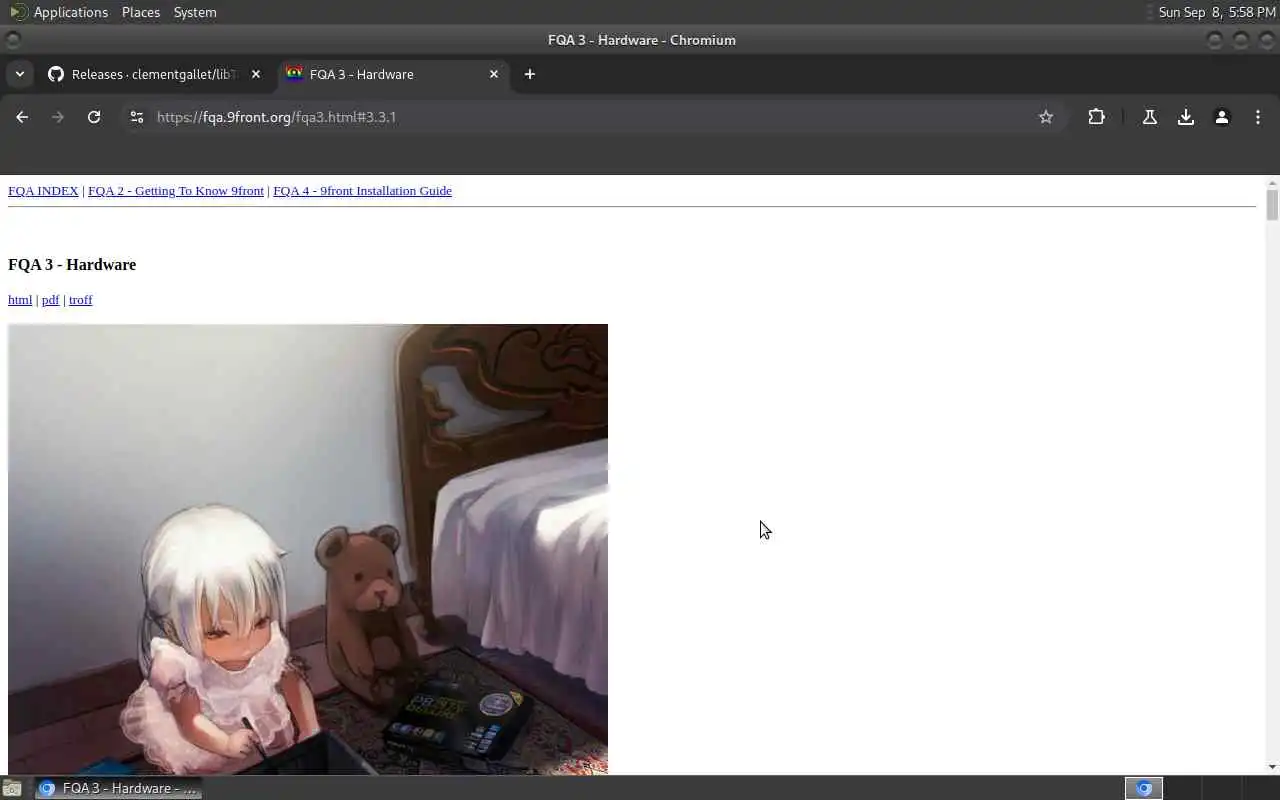Open FQA 2 - Getting To Know 9front link
The image size is (1280, 800).
click(176, 191)
